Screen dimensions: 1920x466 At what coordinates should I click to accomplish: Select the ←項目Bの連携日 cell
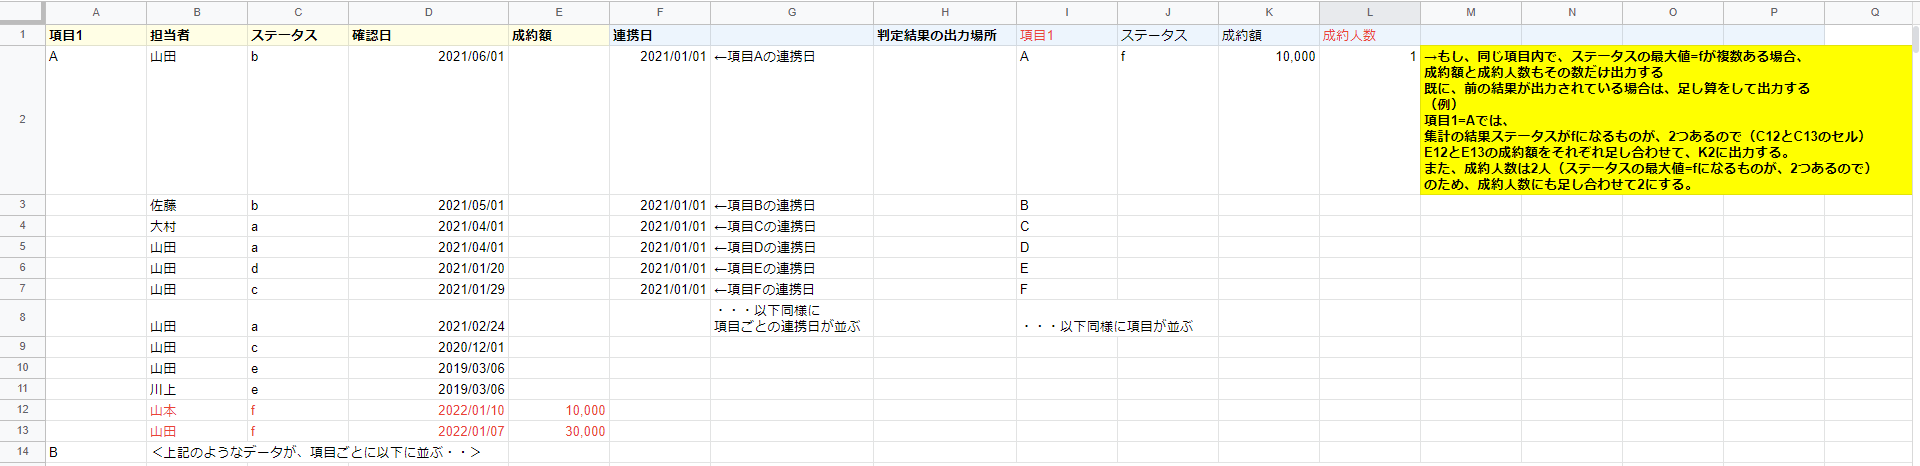pyautogui.click(x=791, y=205)
